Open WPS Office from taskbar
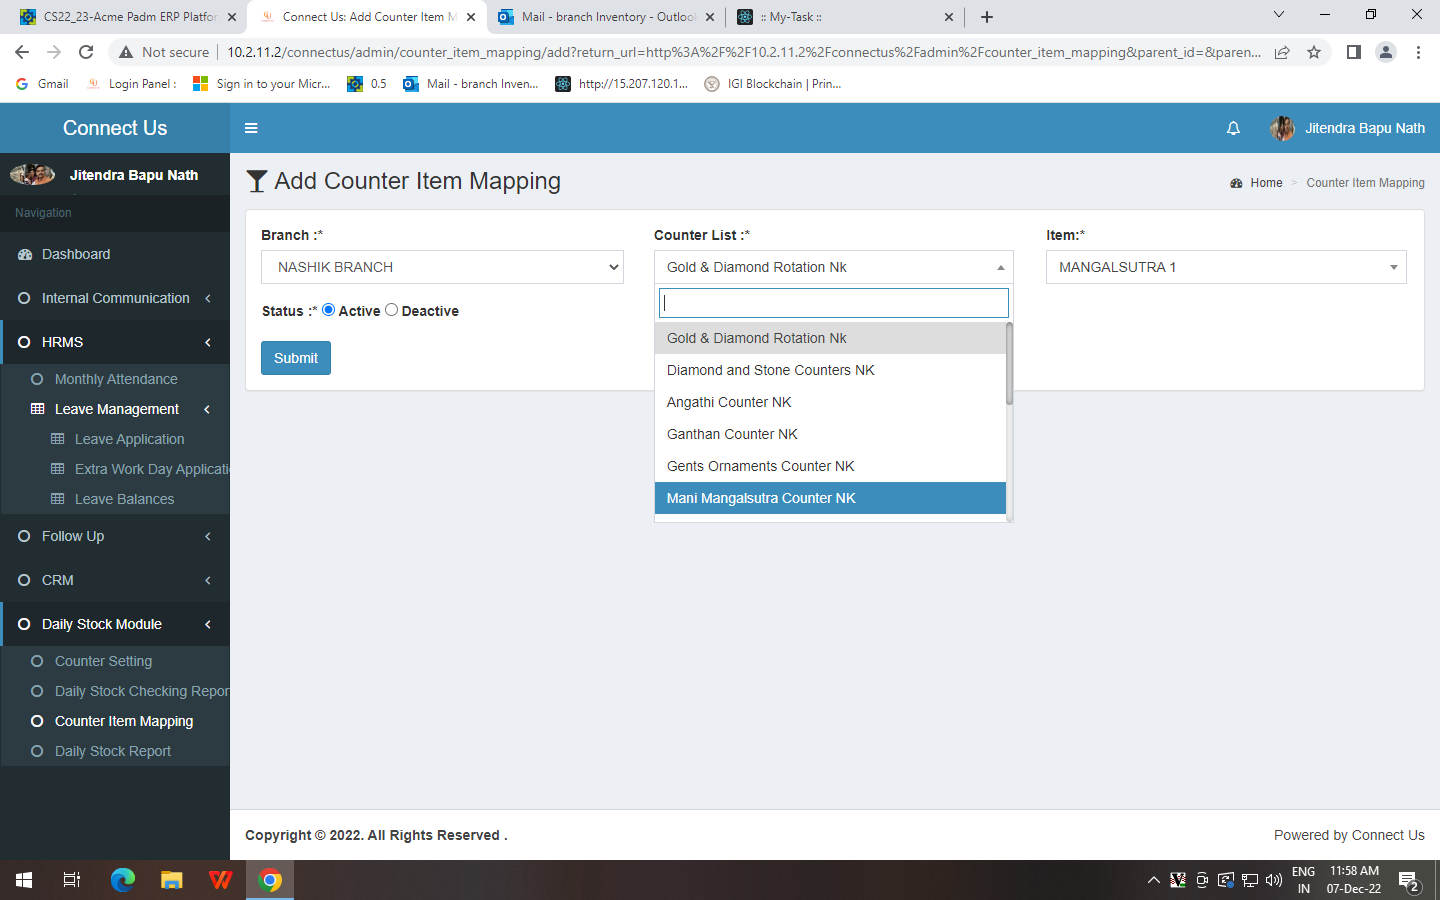Image resolution: width=1440 pixels, height=900 pixels. point(221,880)
